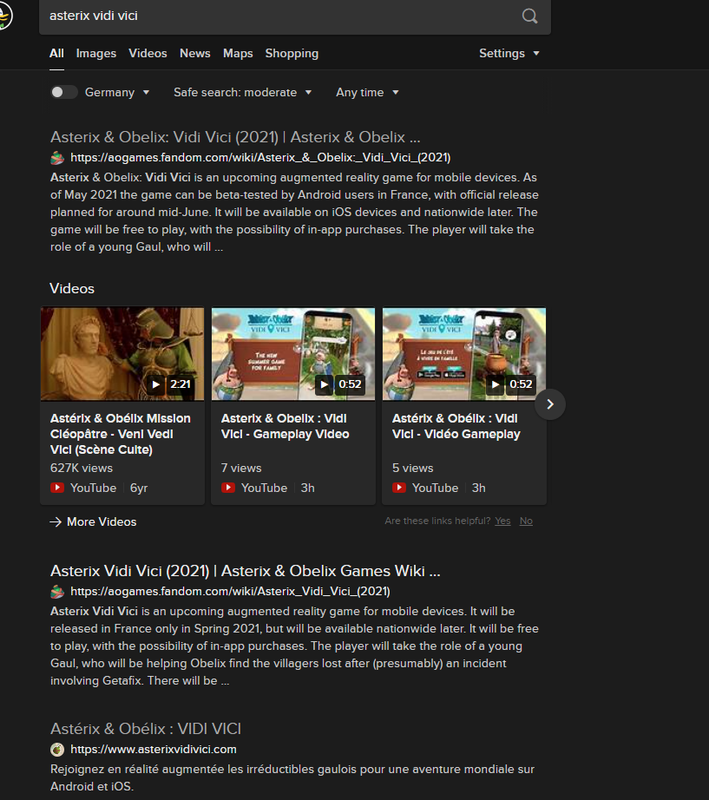
Task: Click the YouTube icon under the Vidéo Gameplay card
Action: tap(399, 488)
